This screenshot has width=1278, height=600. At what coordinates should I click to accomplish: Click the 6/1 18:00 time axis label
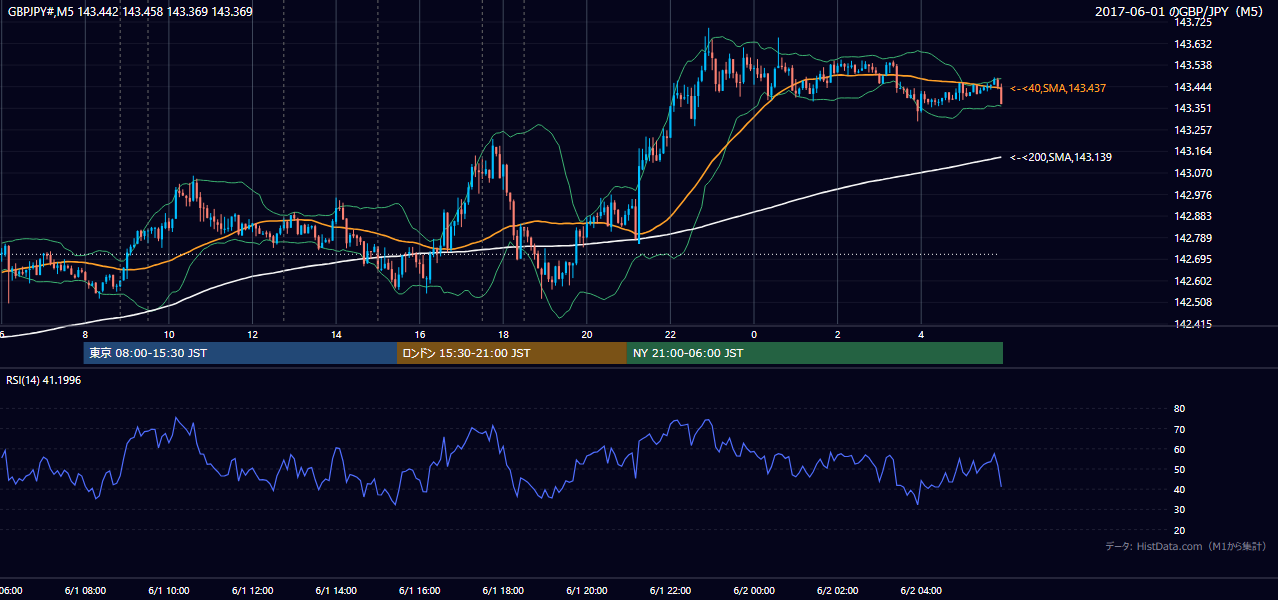coord(503,590)
